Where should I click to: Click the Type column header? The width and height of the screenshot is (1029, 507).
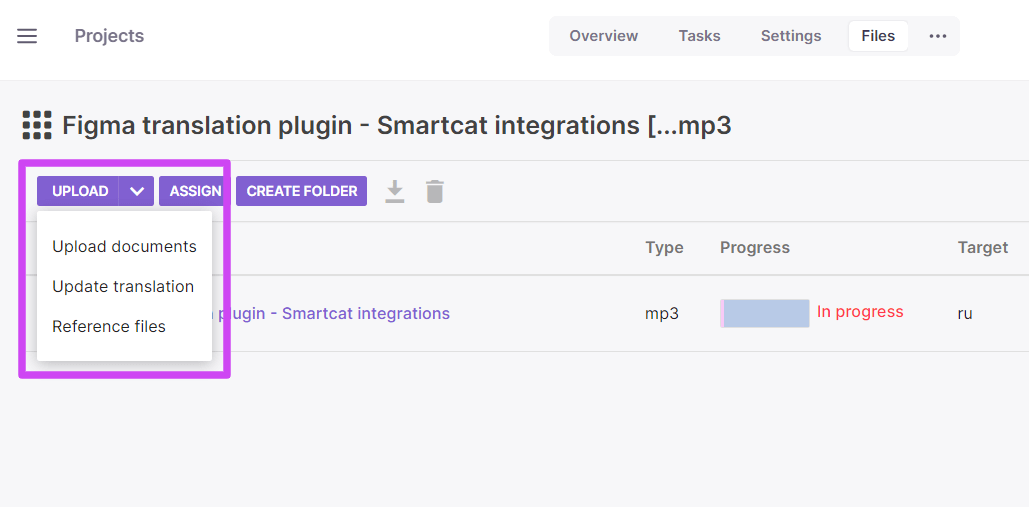tap(664, 248)
